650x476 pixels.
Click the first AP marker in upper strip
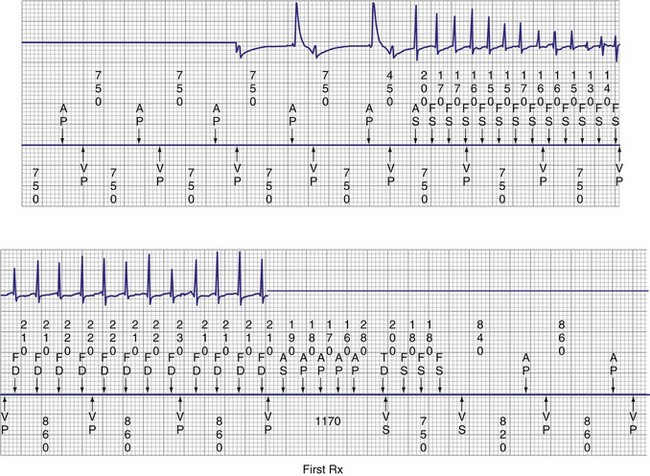coord(62,113)
